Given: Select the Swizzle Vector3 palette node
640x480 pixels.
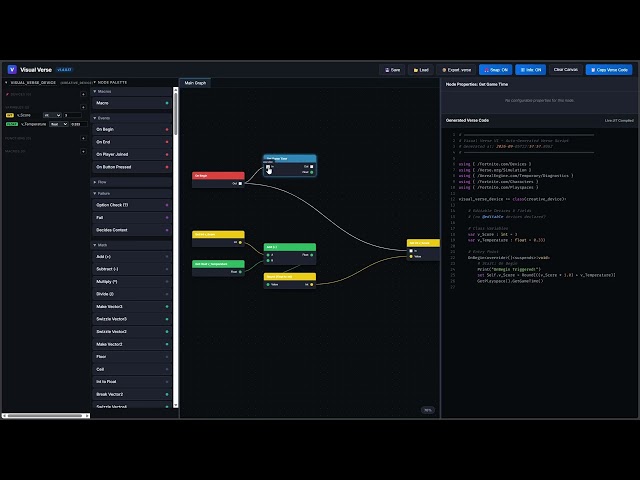Looking at the screenshot, I should 131,320.
